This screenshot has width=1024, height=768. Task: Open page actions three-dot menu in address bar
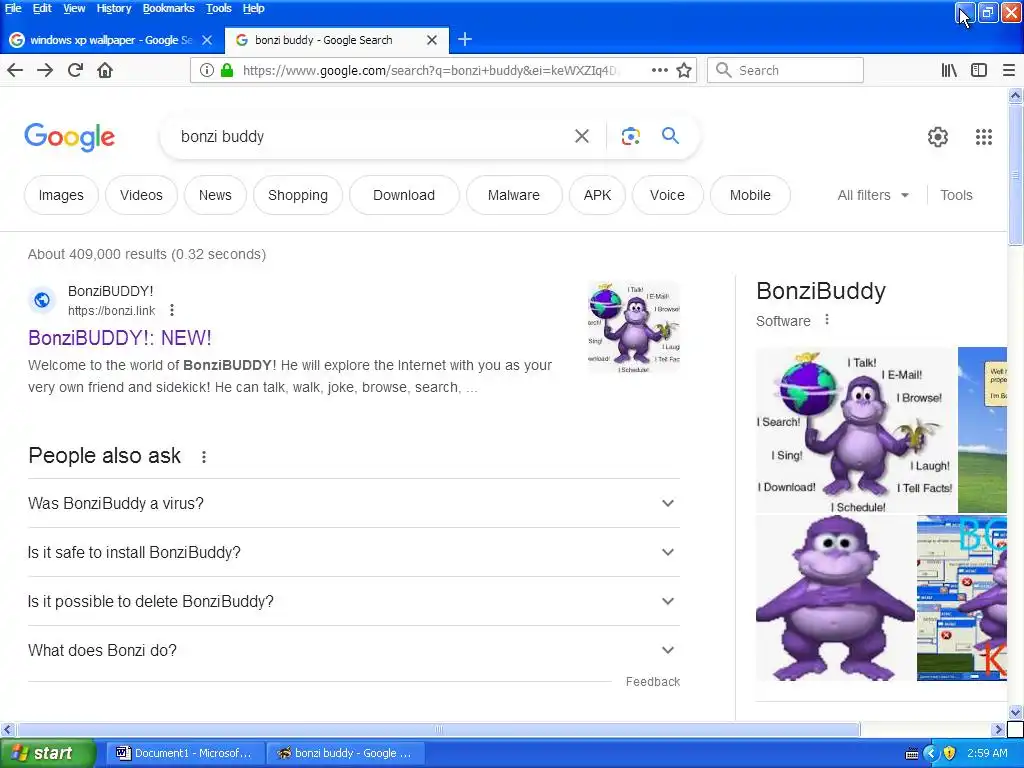(660, 70)
